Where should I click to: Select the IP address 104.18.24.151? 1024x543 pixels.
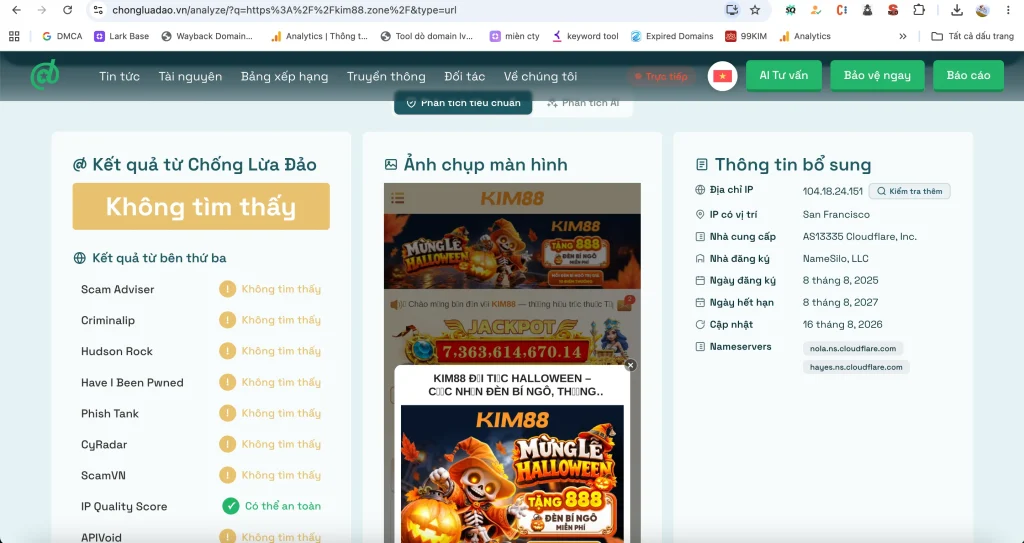click(832, 191)
